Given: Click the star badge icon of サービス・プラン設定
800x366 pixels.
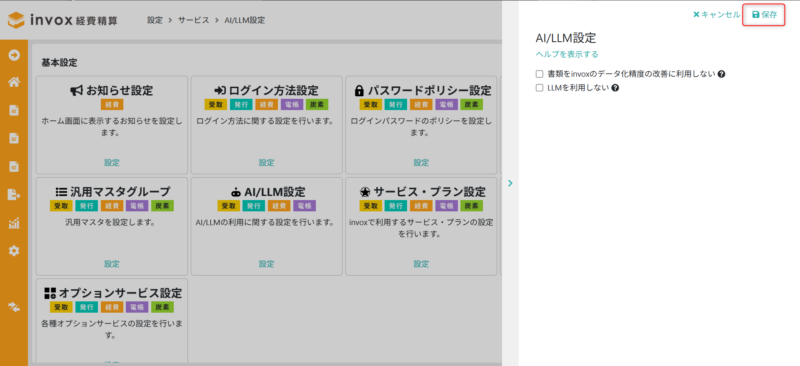Looking at the screenshot, I should tap(365, 192).
